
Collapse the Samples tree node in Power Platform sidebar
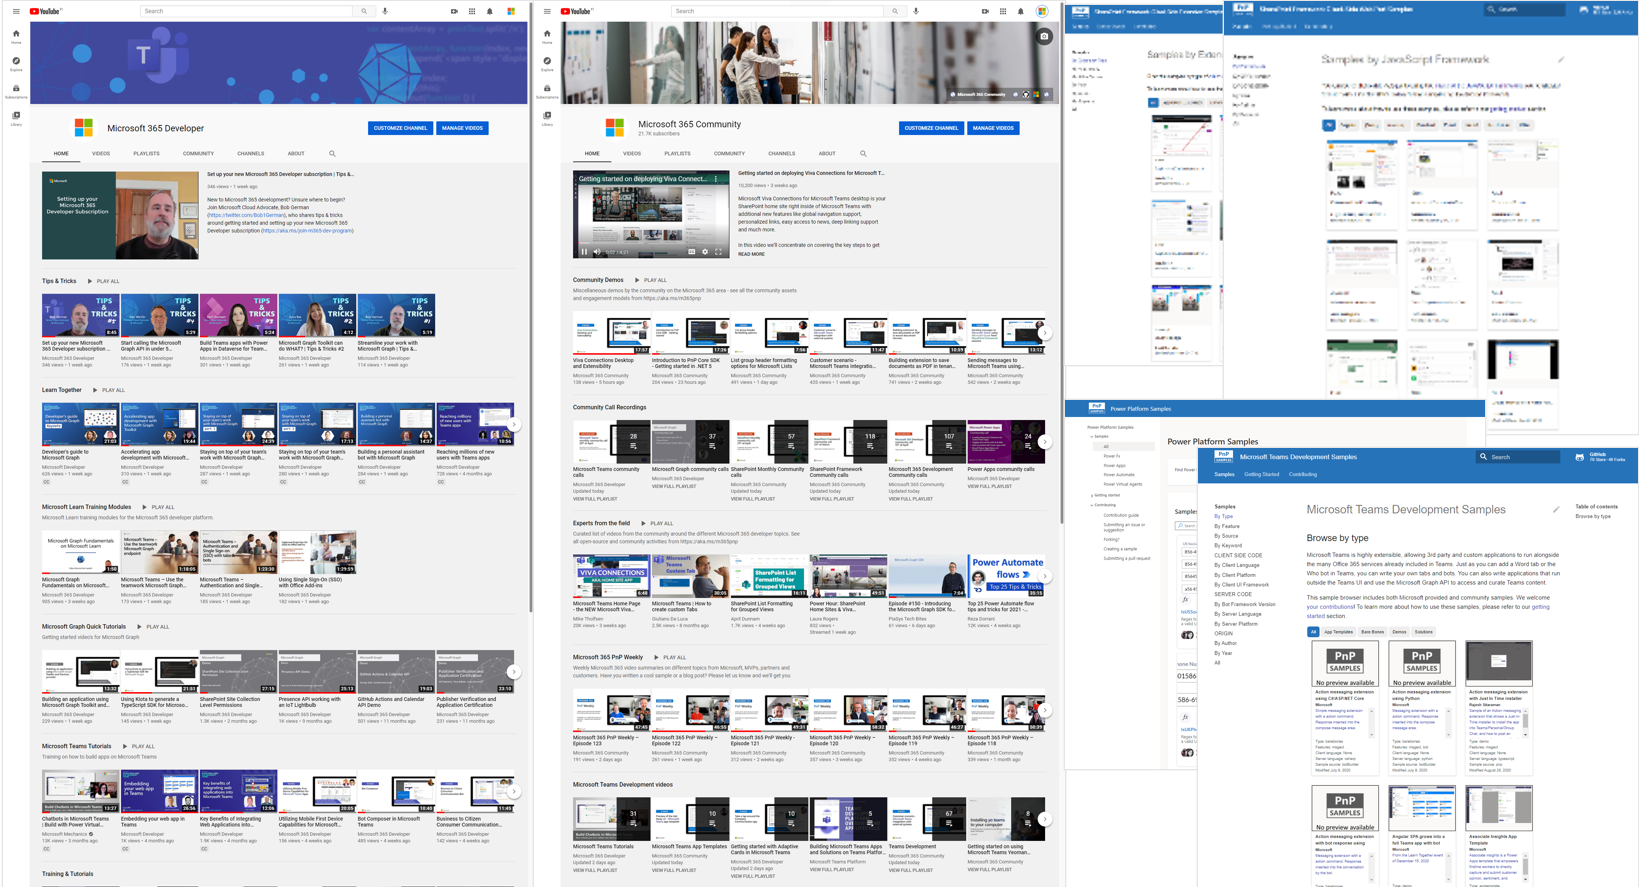coord(1092,437)
